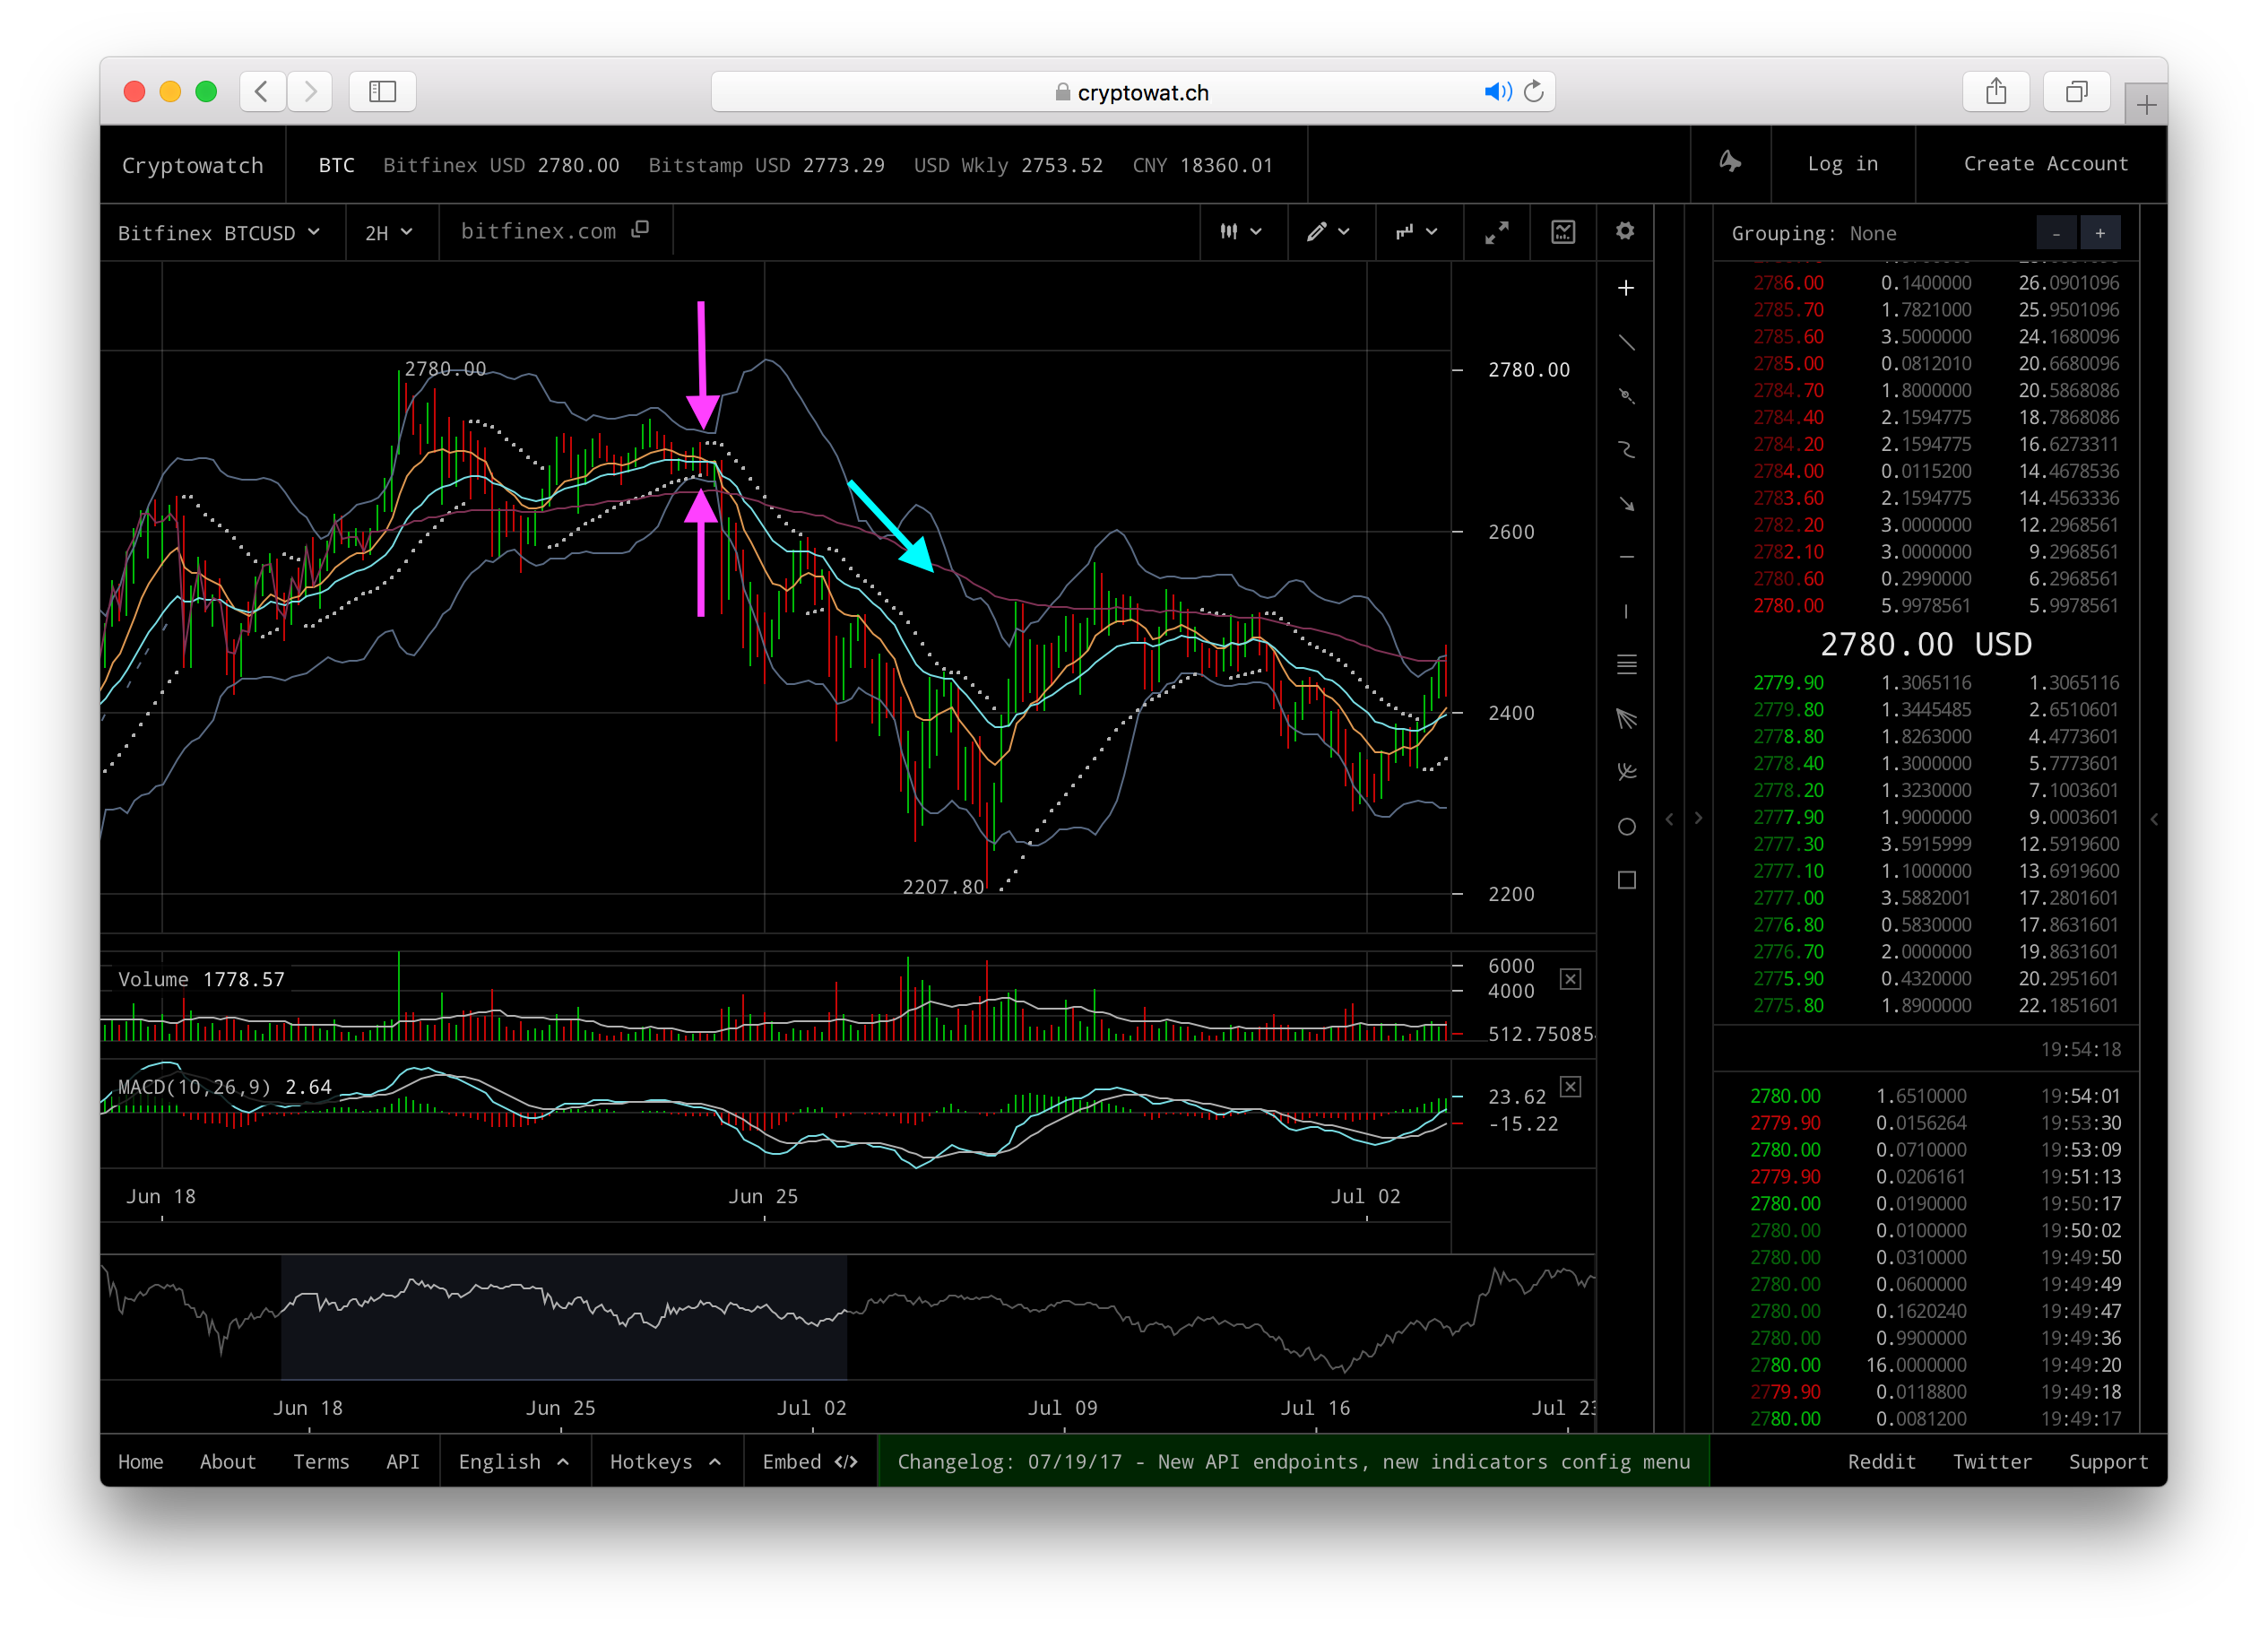
Task: Click the cryptowat.ch address bar
Action: coord(1132,92)
